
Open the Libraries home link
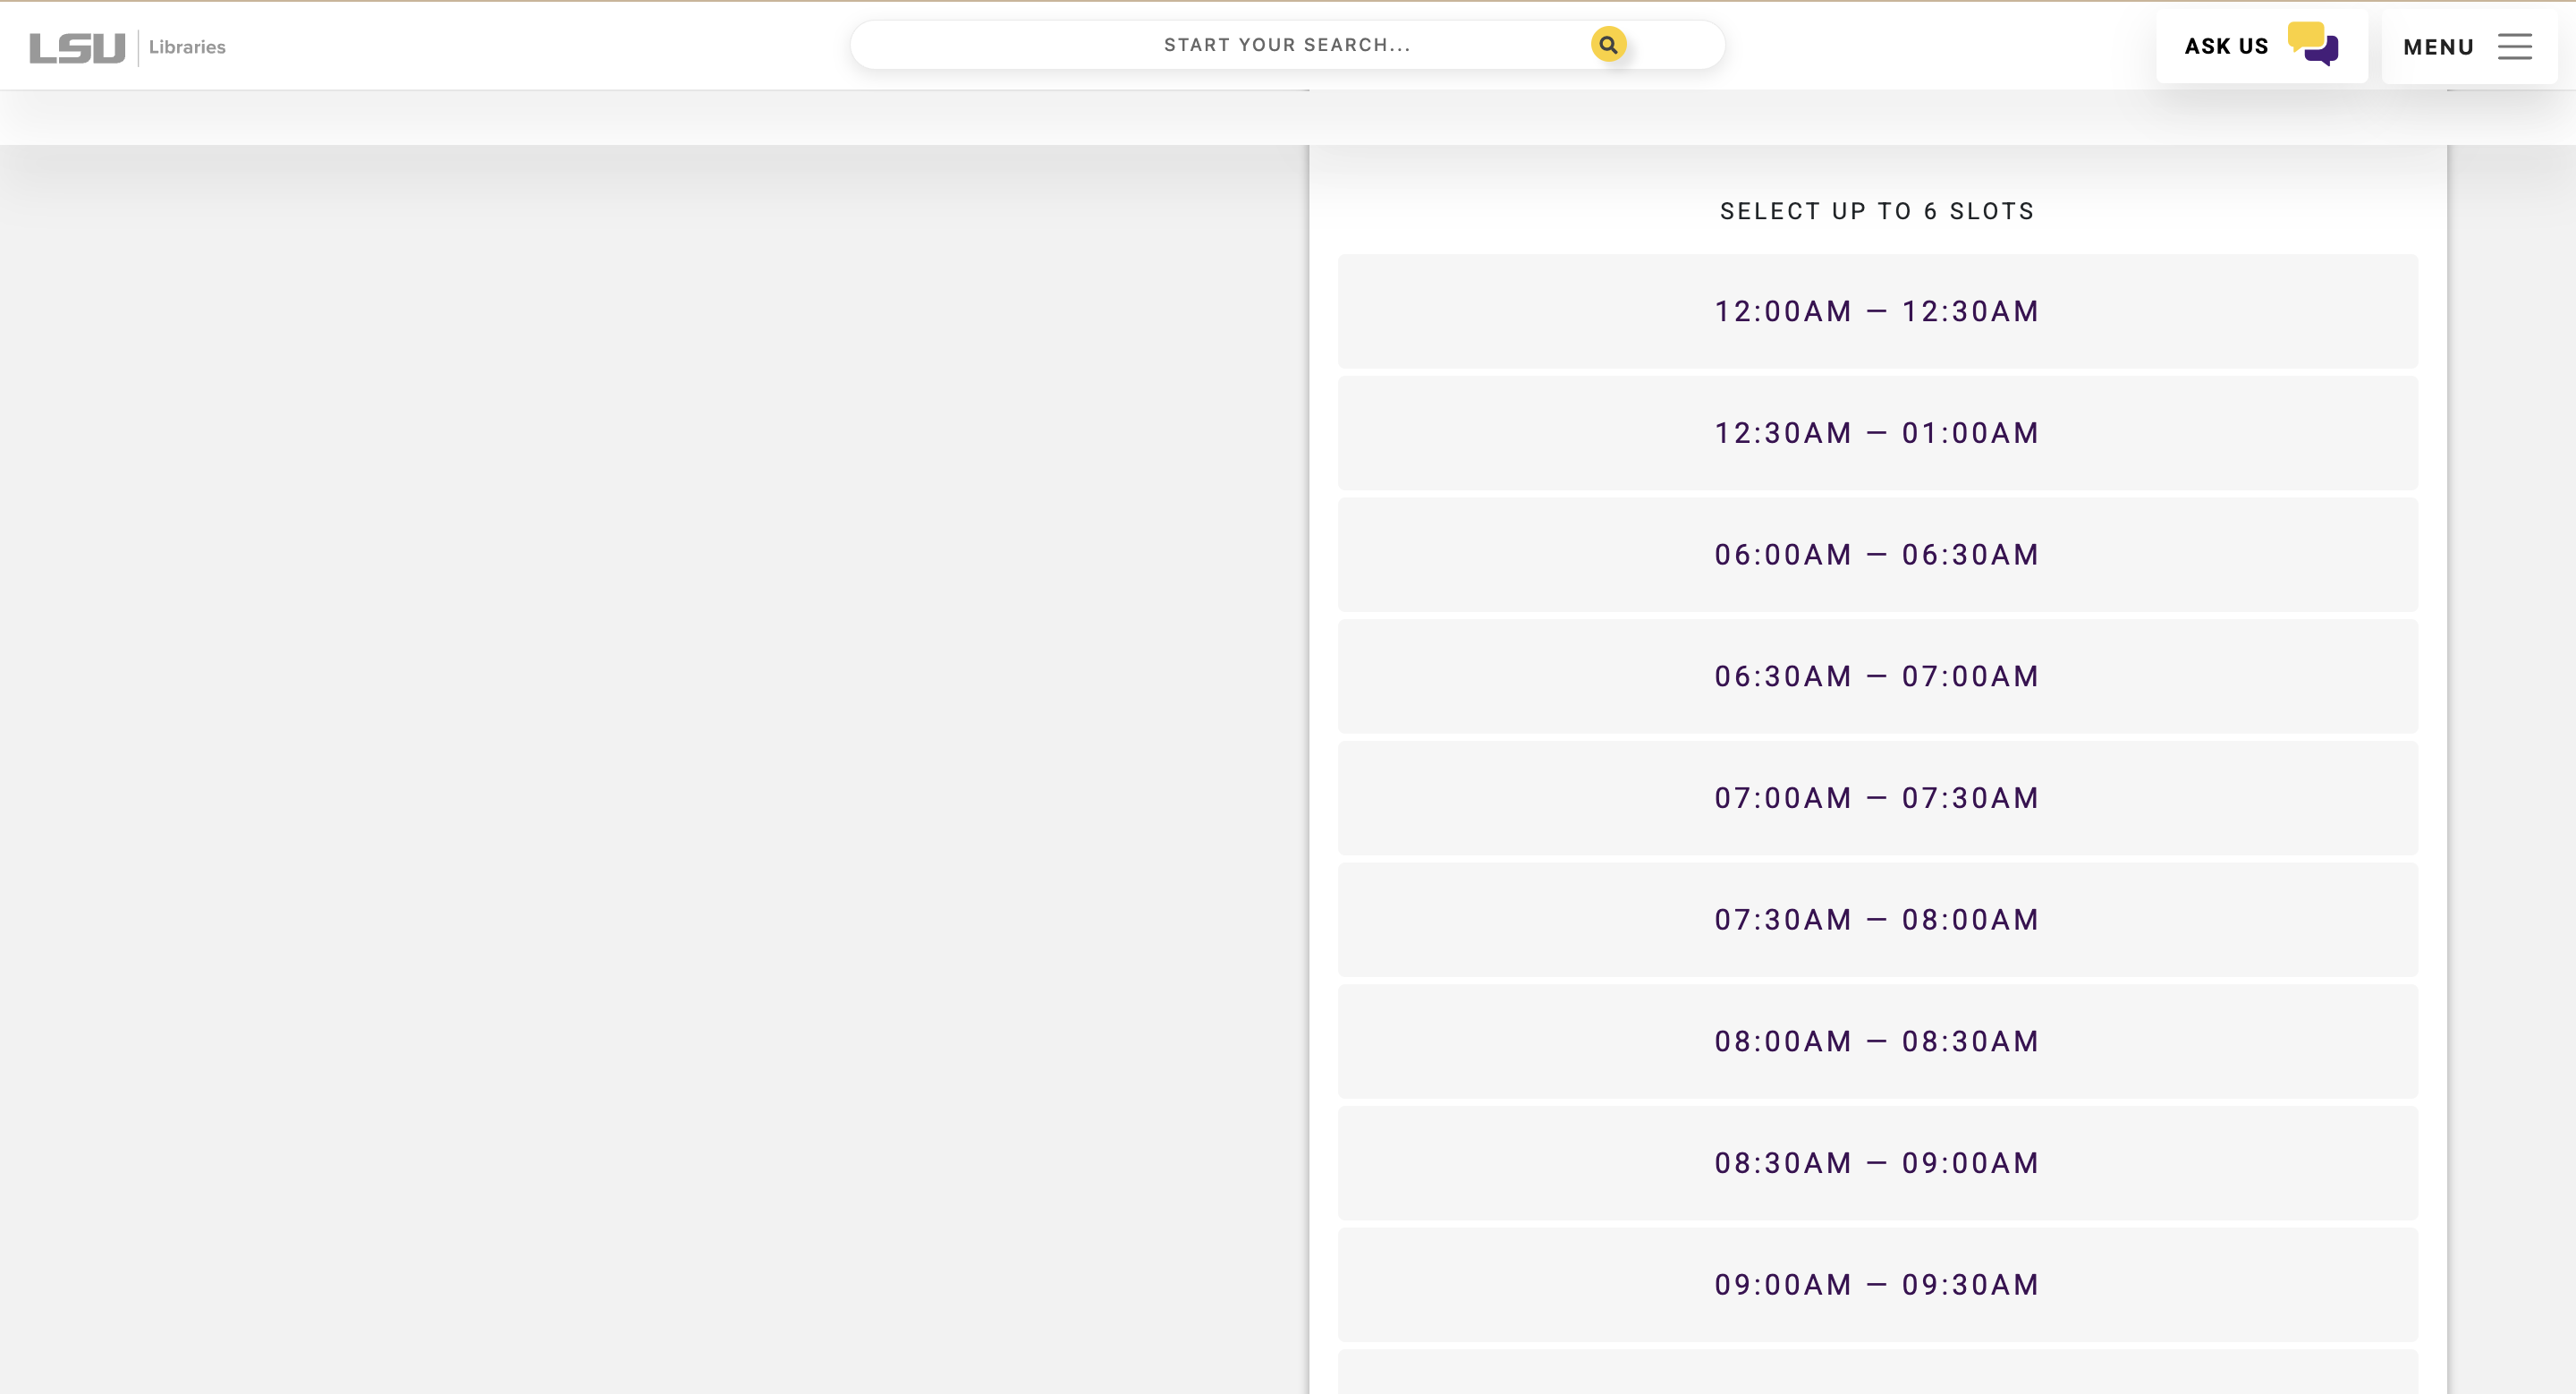[187, 47]
